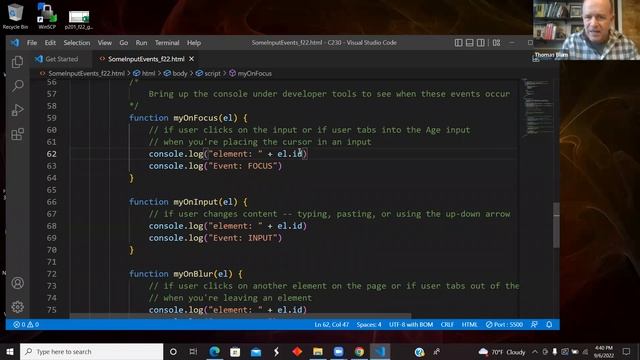Open Microsoft Store from the taskbar
The image size is (640, 360).
pos(235,351)
